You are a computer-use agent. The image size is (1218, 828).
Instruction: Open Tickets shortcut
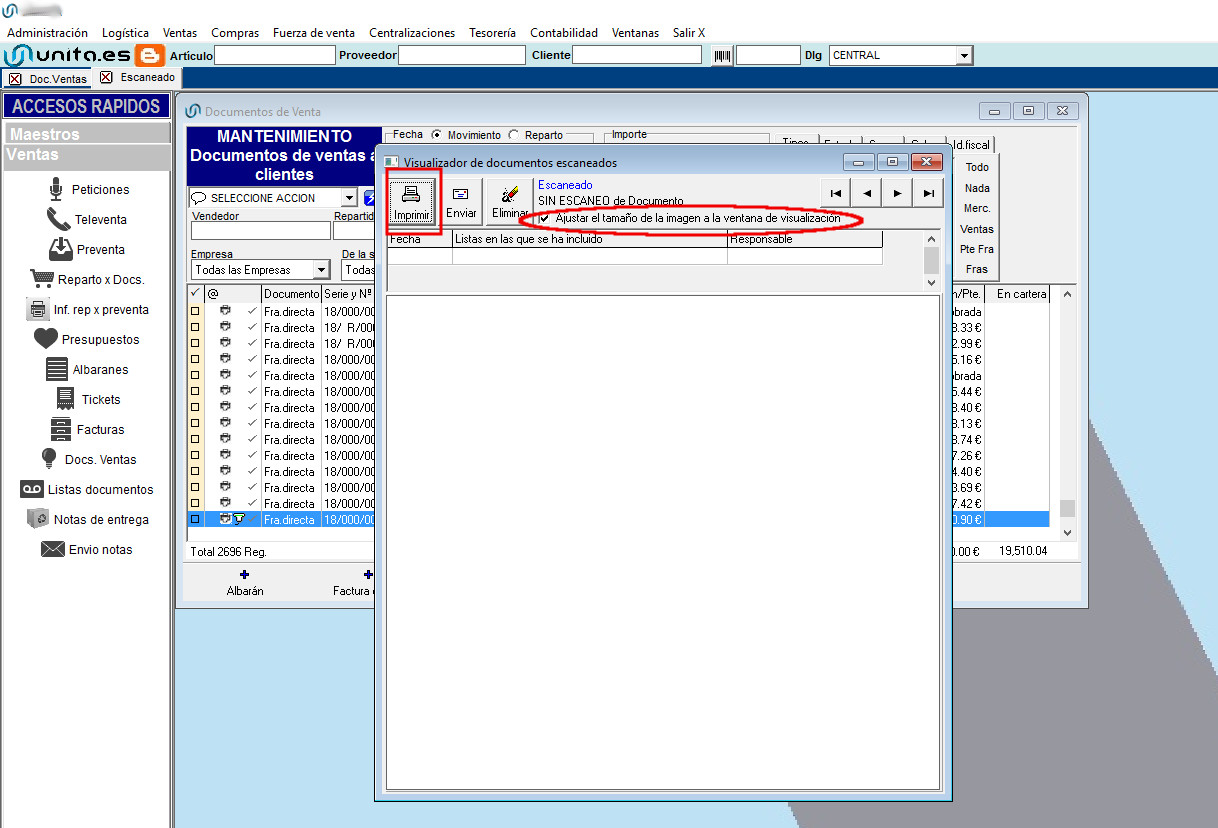pyautogui.click(x=87, y=399)
